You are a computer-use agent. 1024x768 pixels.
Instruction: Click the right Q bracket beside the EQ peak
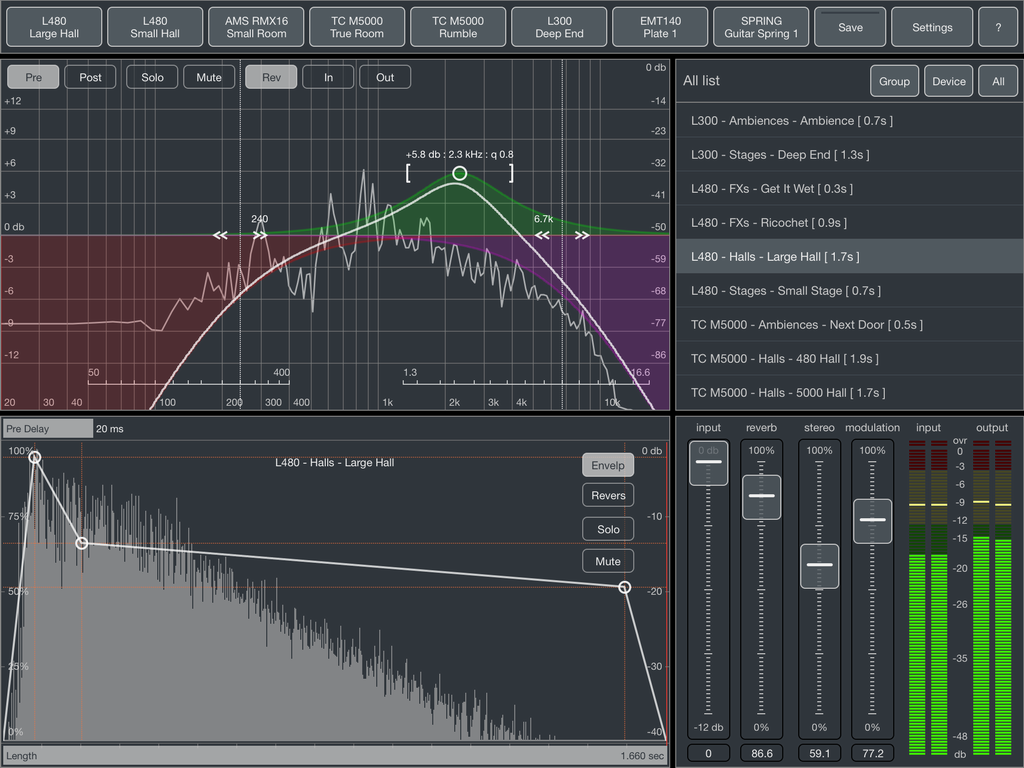pos(511,172)
